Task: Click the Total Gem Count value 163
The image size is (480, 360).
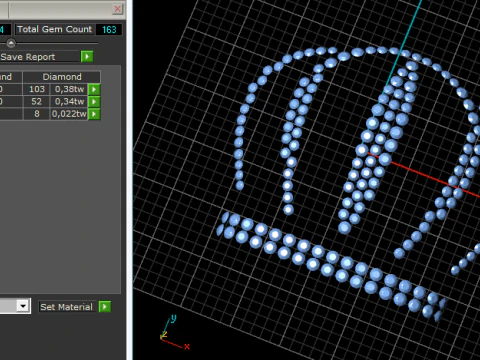Action: (109, 30)
